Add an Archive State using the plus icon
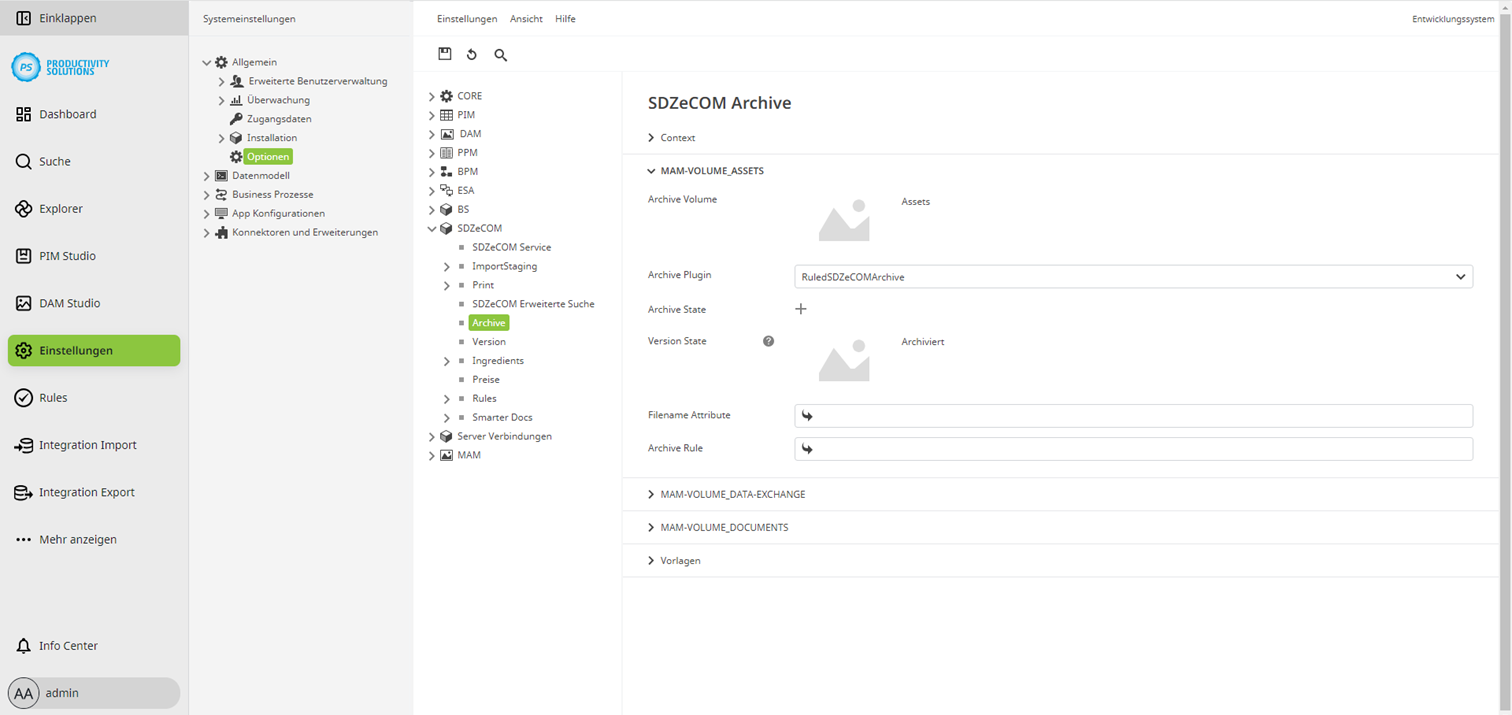Screen dimensions: 1512x715 tap(800, 309)
